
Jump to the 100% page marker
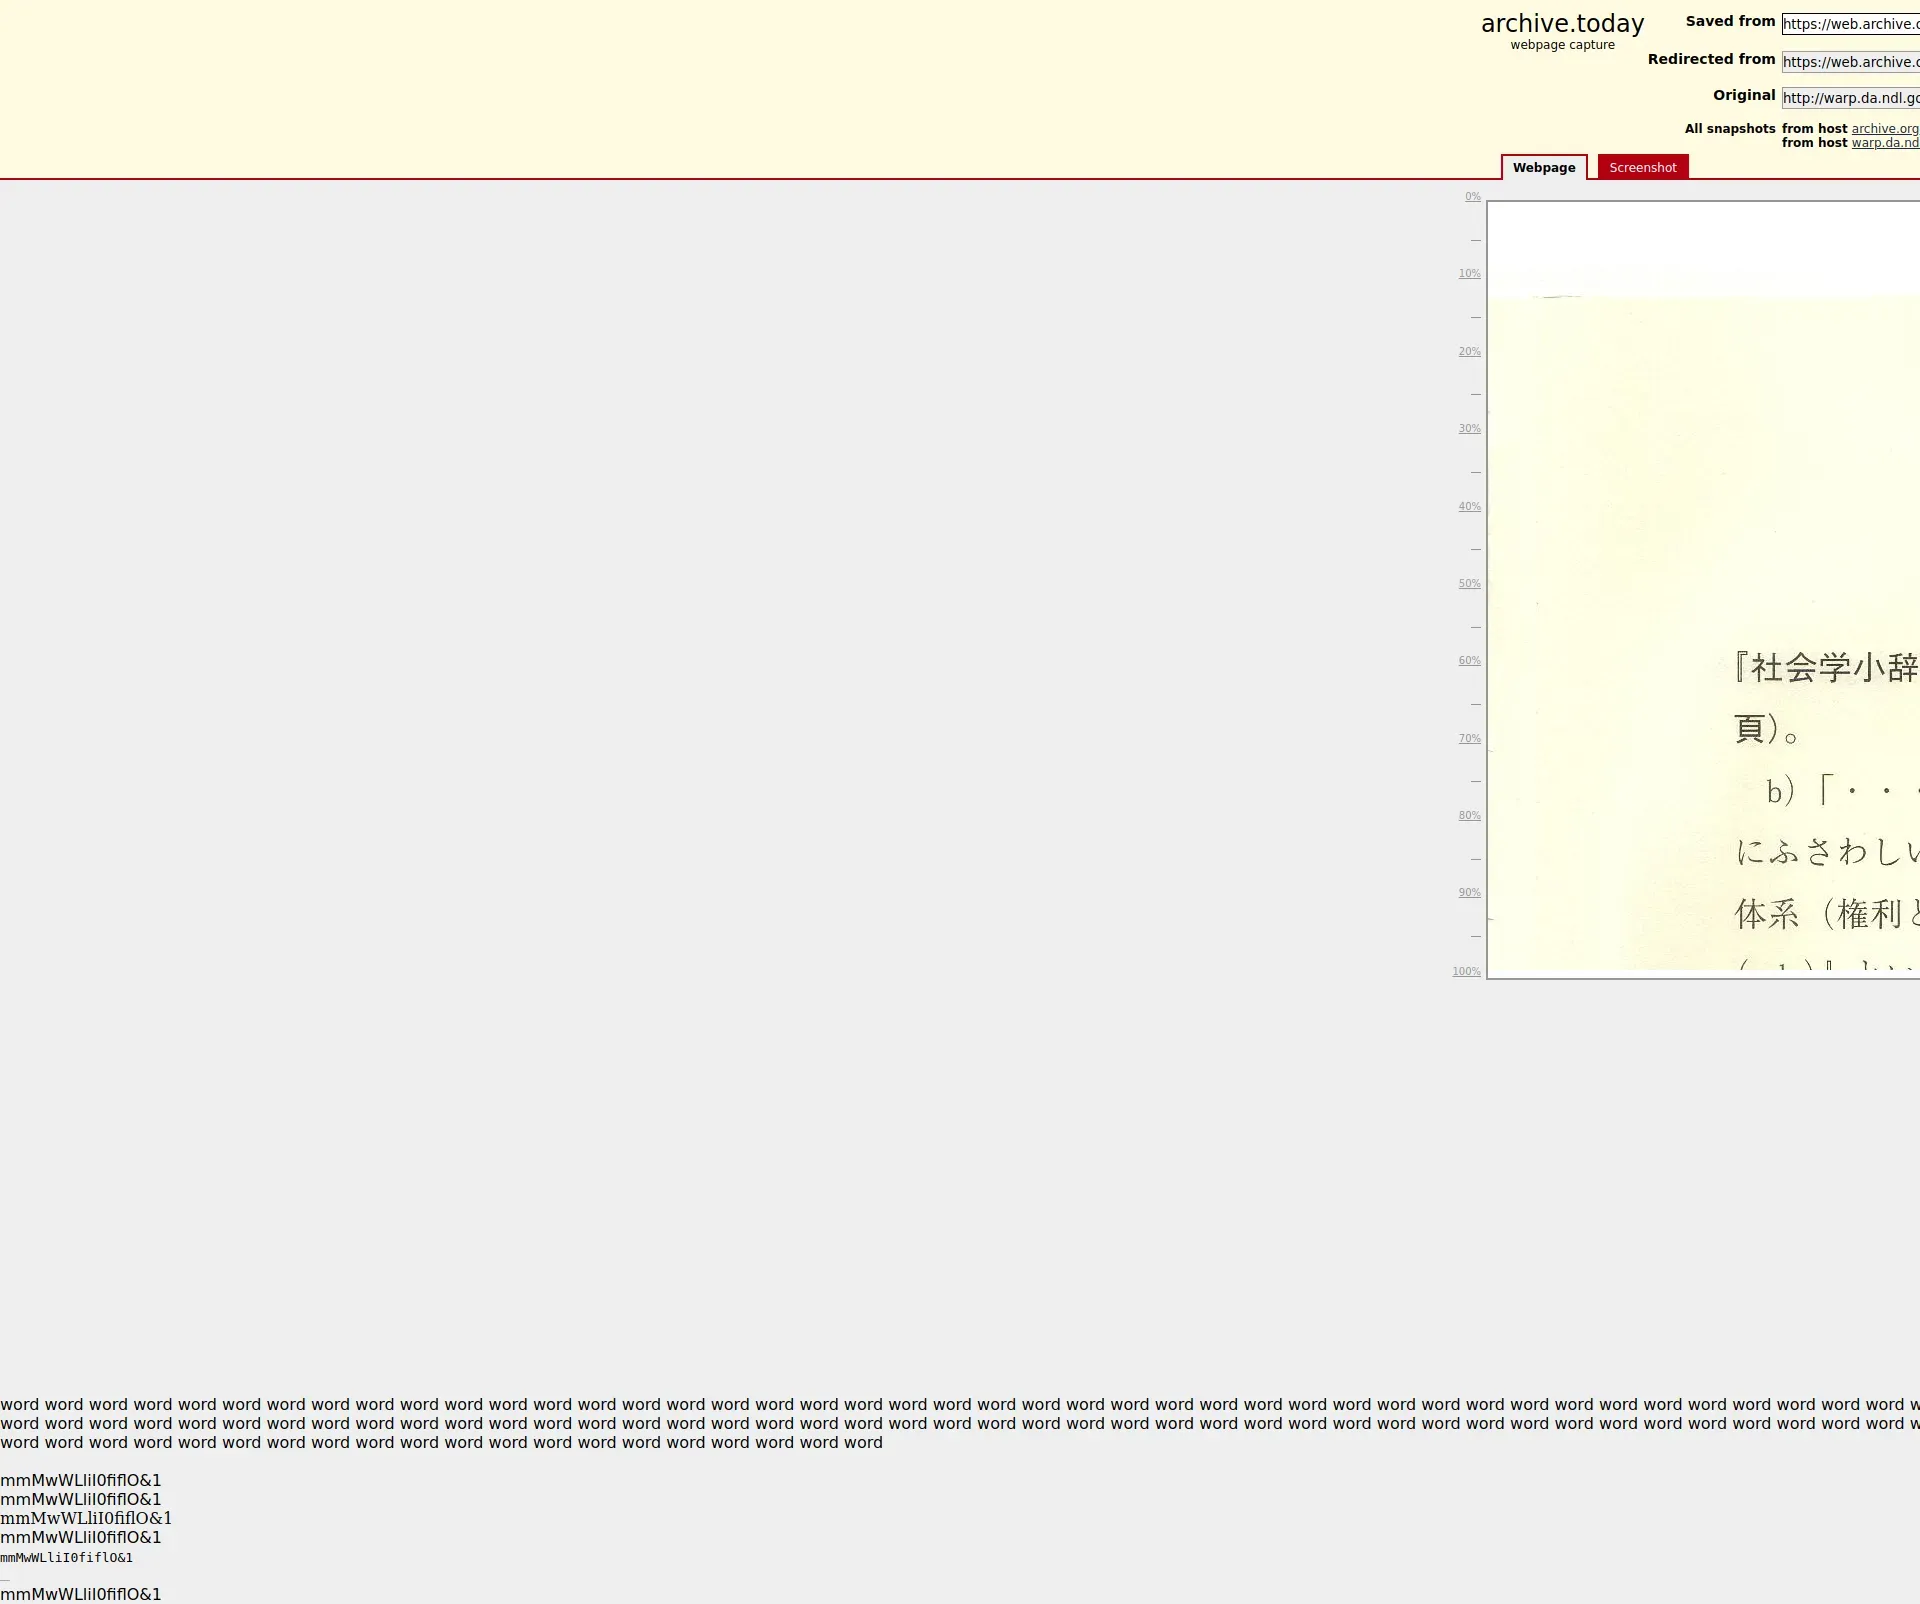1466,972
